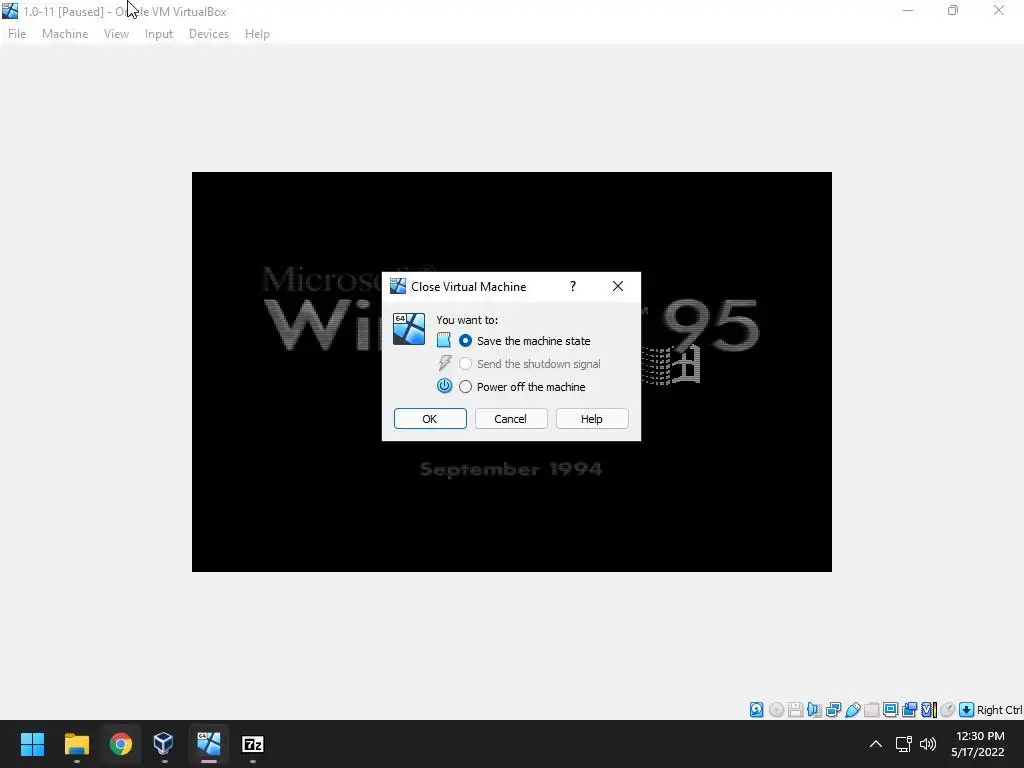Click the recording status icon

click(909, 710)
